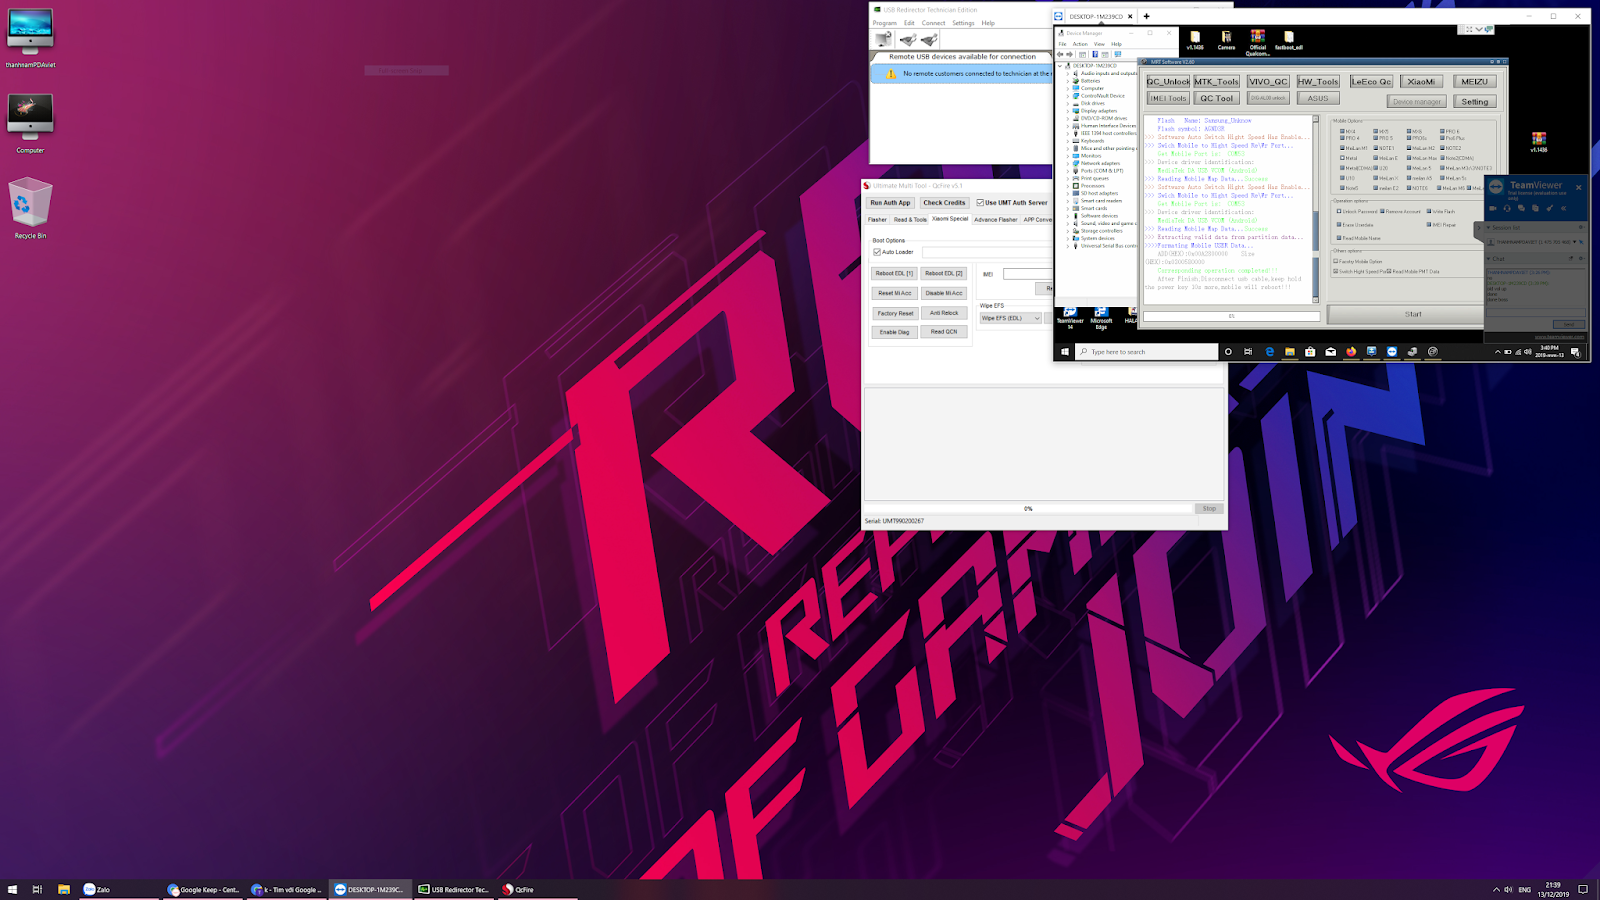The height and width of the screenshot is (900, 1600).
Task: Open the Program menu in USB Redirector
Action: [x=885, y=23]
